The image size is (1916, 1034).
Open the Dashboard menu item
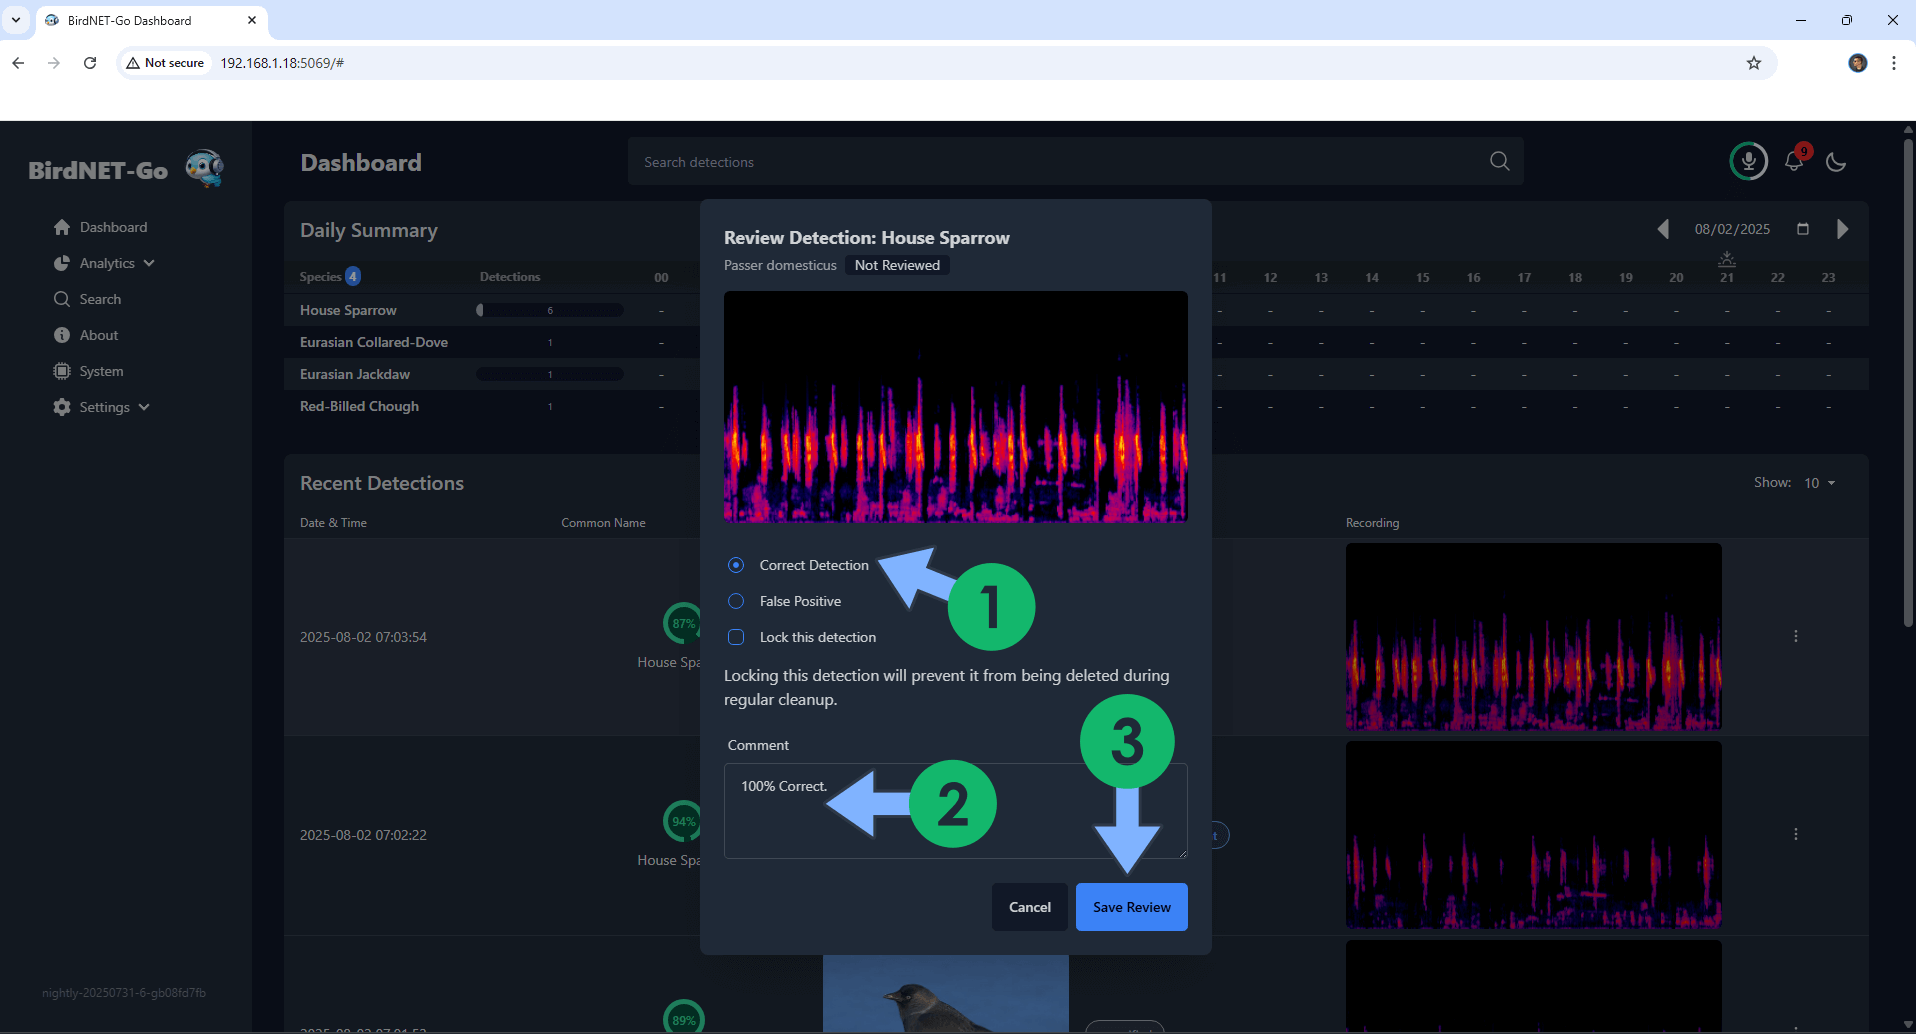113,227
